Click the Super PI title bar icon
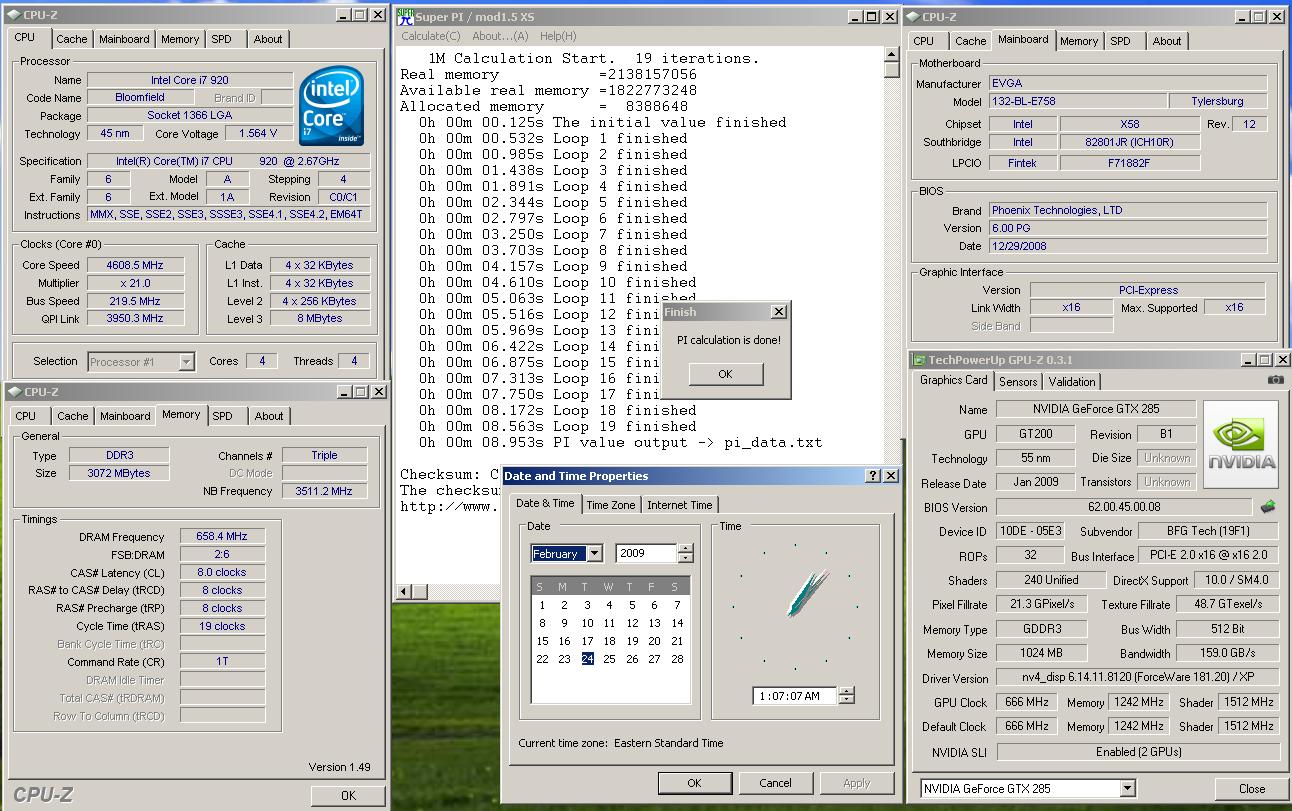This screenshot has width=1292, height=811. tap(404, 16)
